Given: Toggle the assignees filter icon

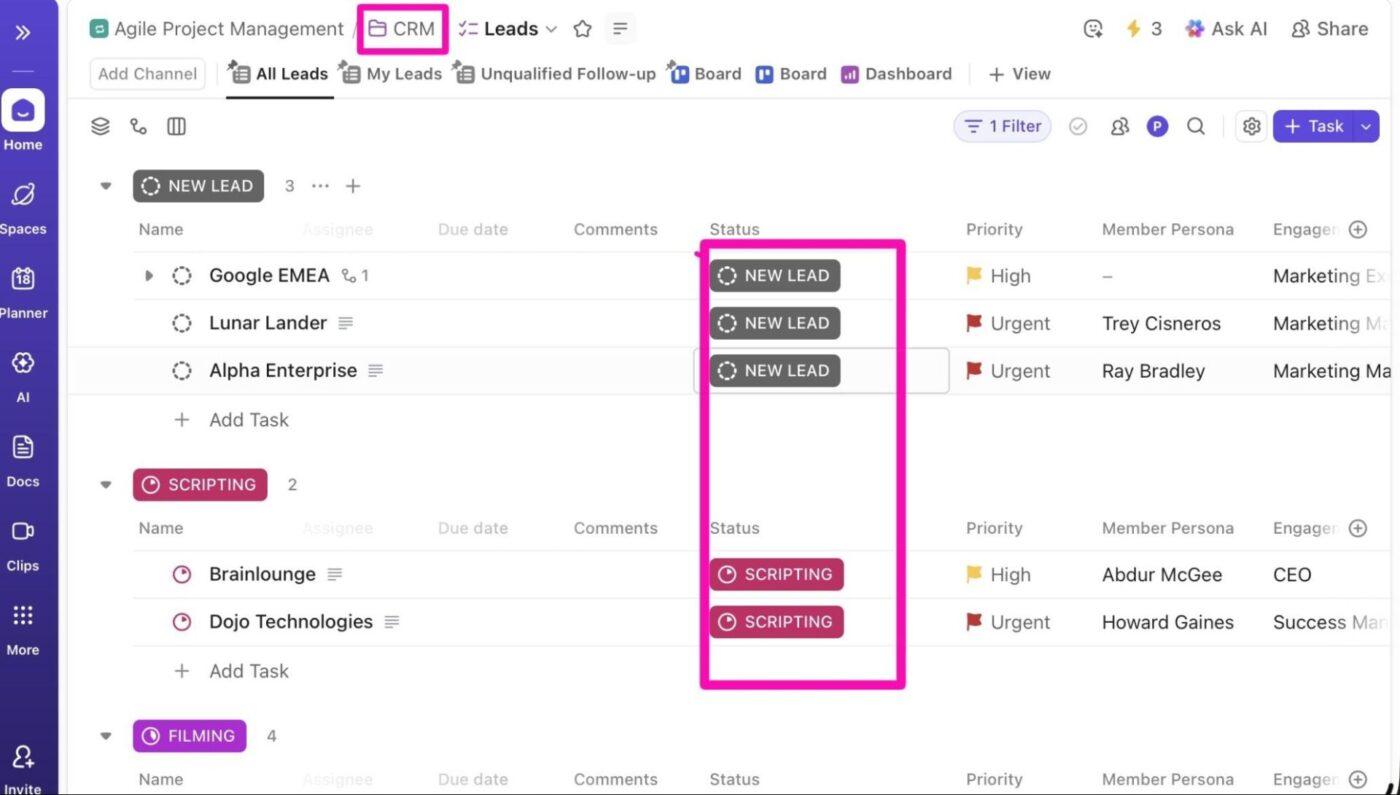Looking at the screenshot, I should coord(1119,126).
